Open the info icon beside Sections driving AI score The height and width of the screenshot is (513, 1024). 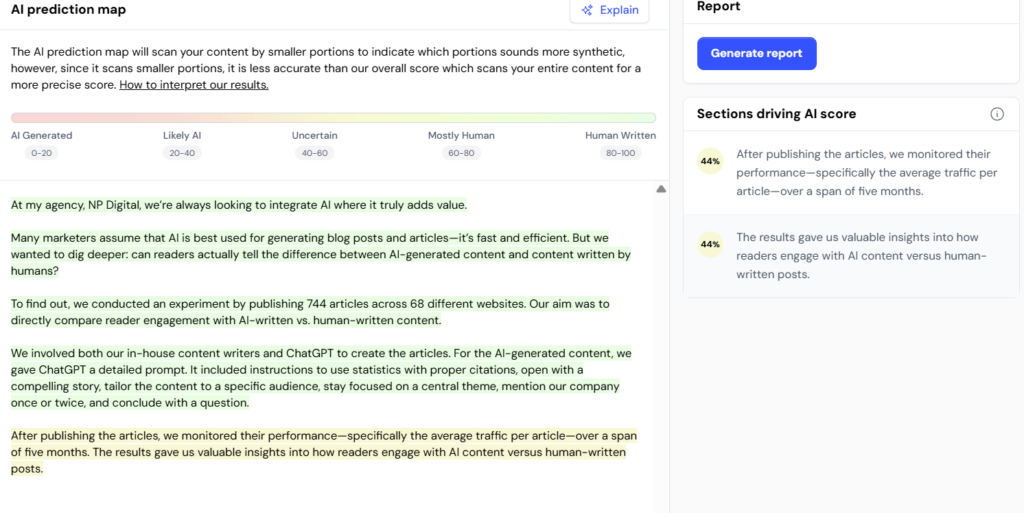click(x=996, y=114)
